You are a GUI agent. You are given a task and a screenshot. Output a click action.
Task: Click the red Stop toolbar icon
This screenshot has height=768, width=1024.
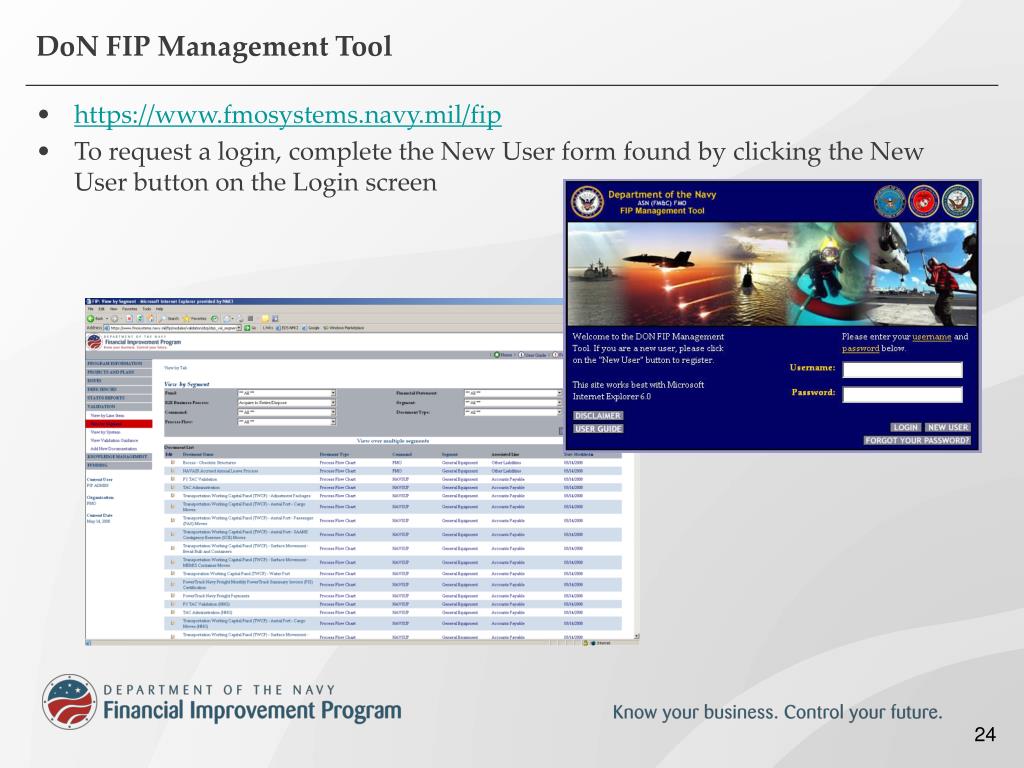(129, 319)
